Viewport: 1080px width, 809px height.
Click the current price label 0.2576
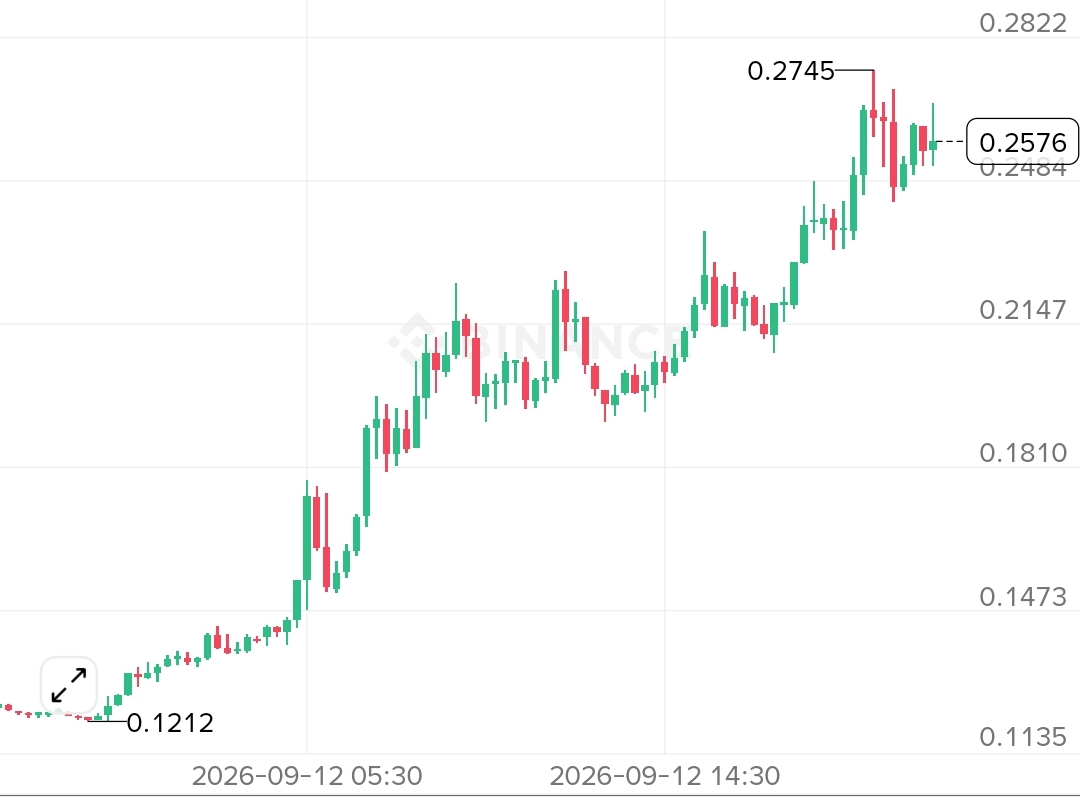click(1022, 142)
